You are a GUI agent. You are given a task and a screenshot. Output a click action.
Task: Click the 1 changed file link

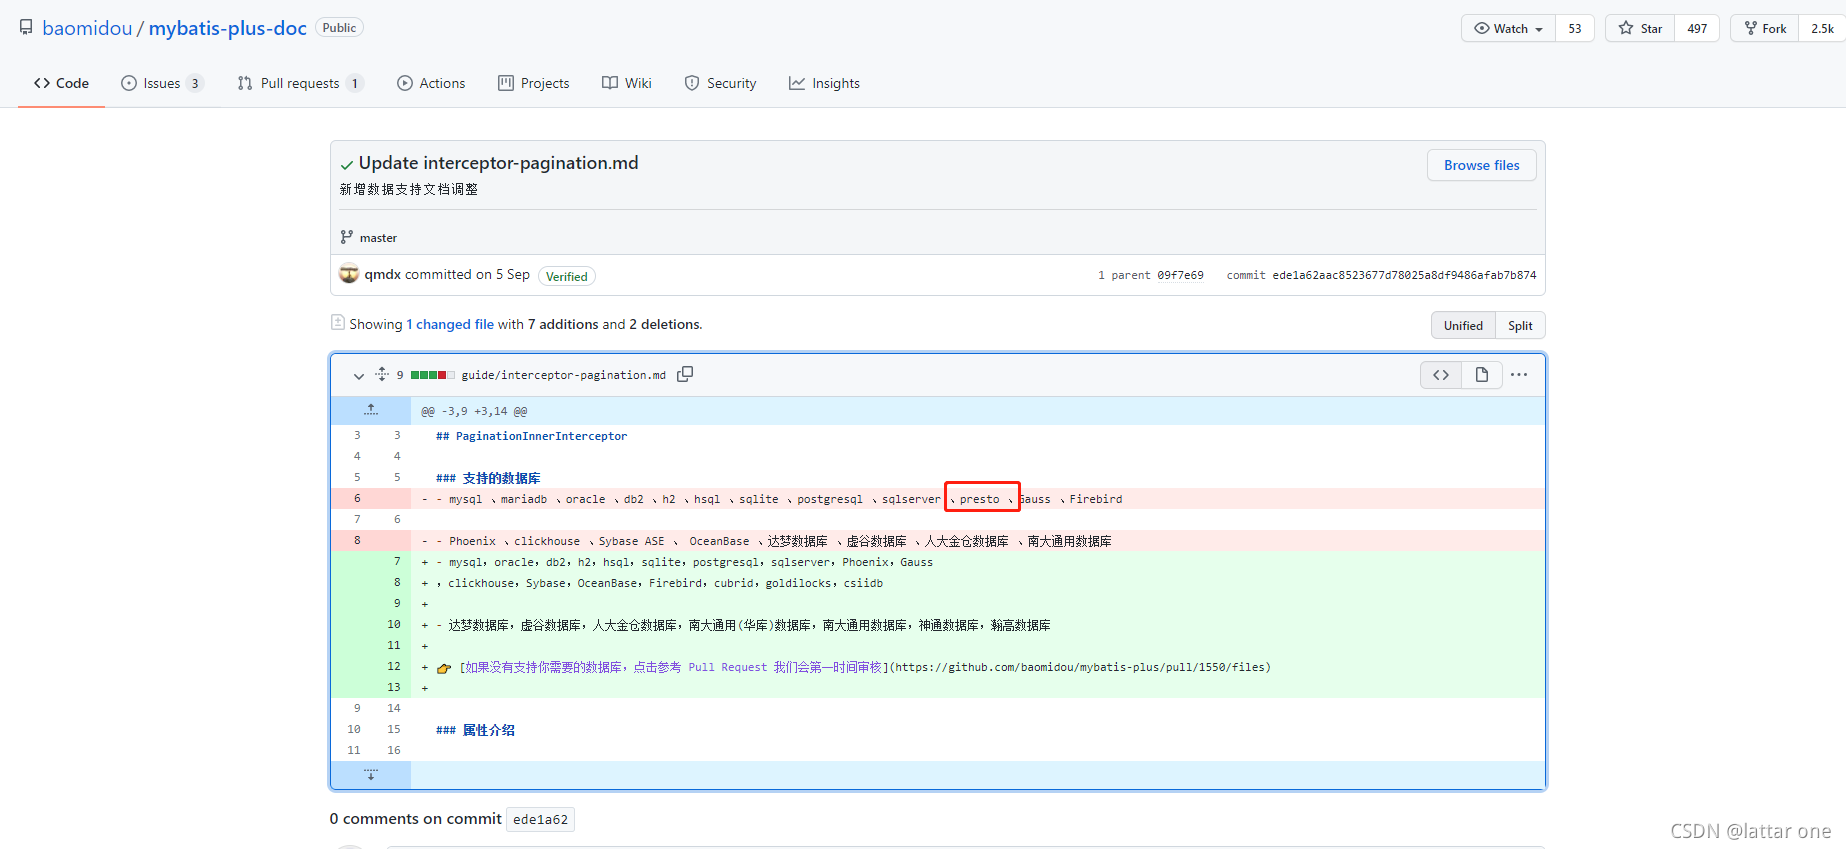coord(450,324)
